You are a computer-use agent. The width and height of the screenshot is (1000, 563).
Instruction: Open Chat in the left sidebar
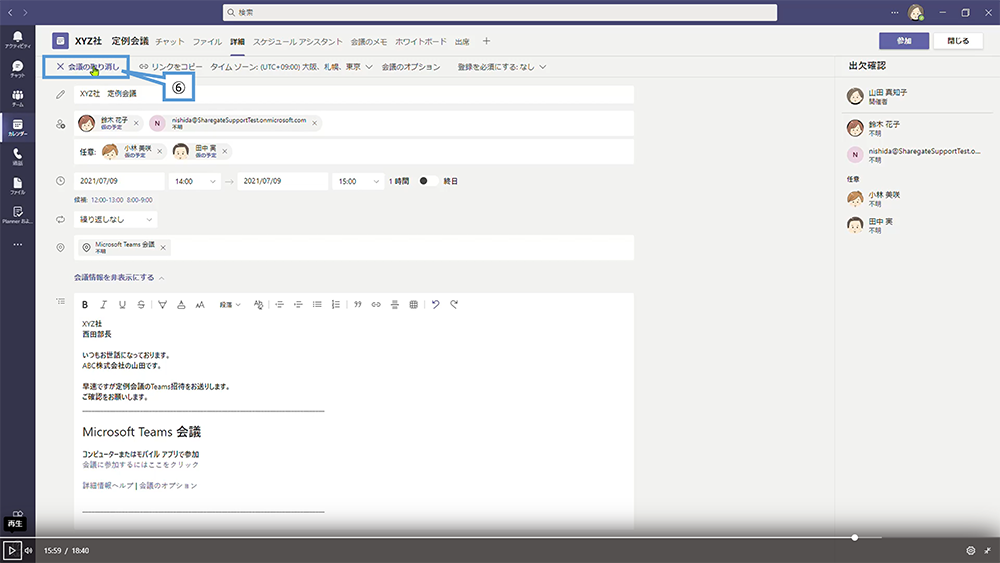[17, 69]
